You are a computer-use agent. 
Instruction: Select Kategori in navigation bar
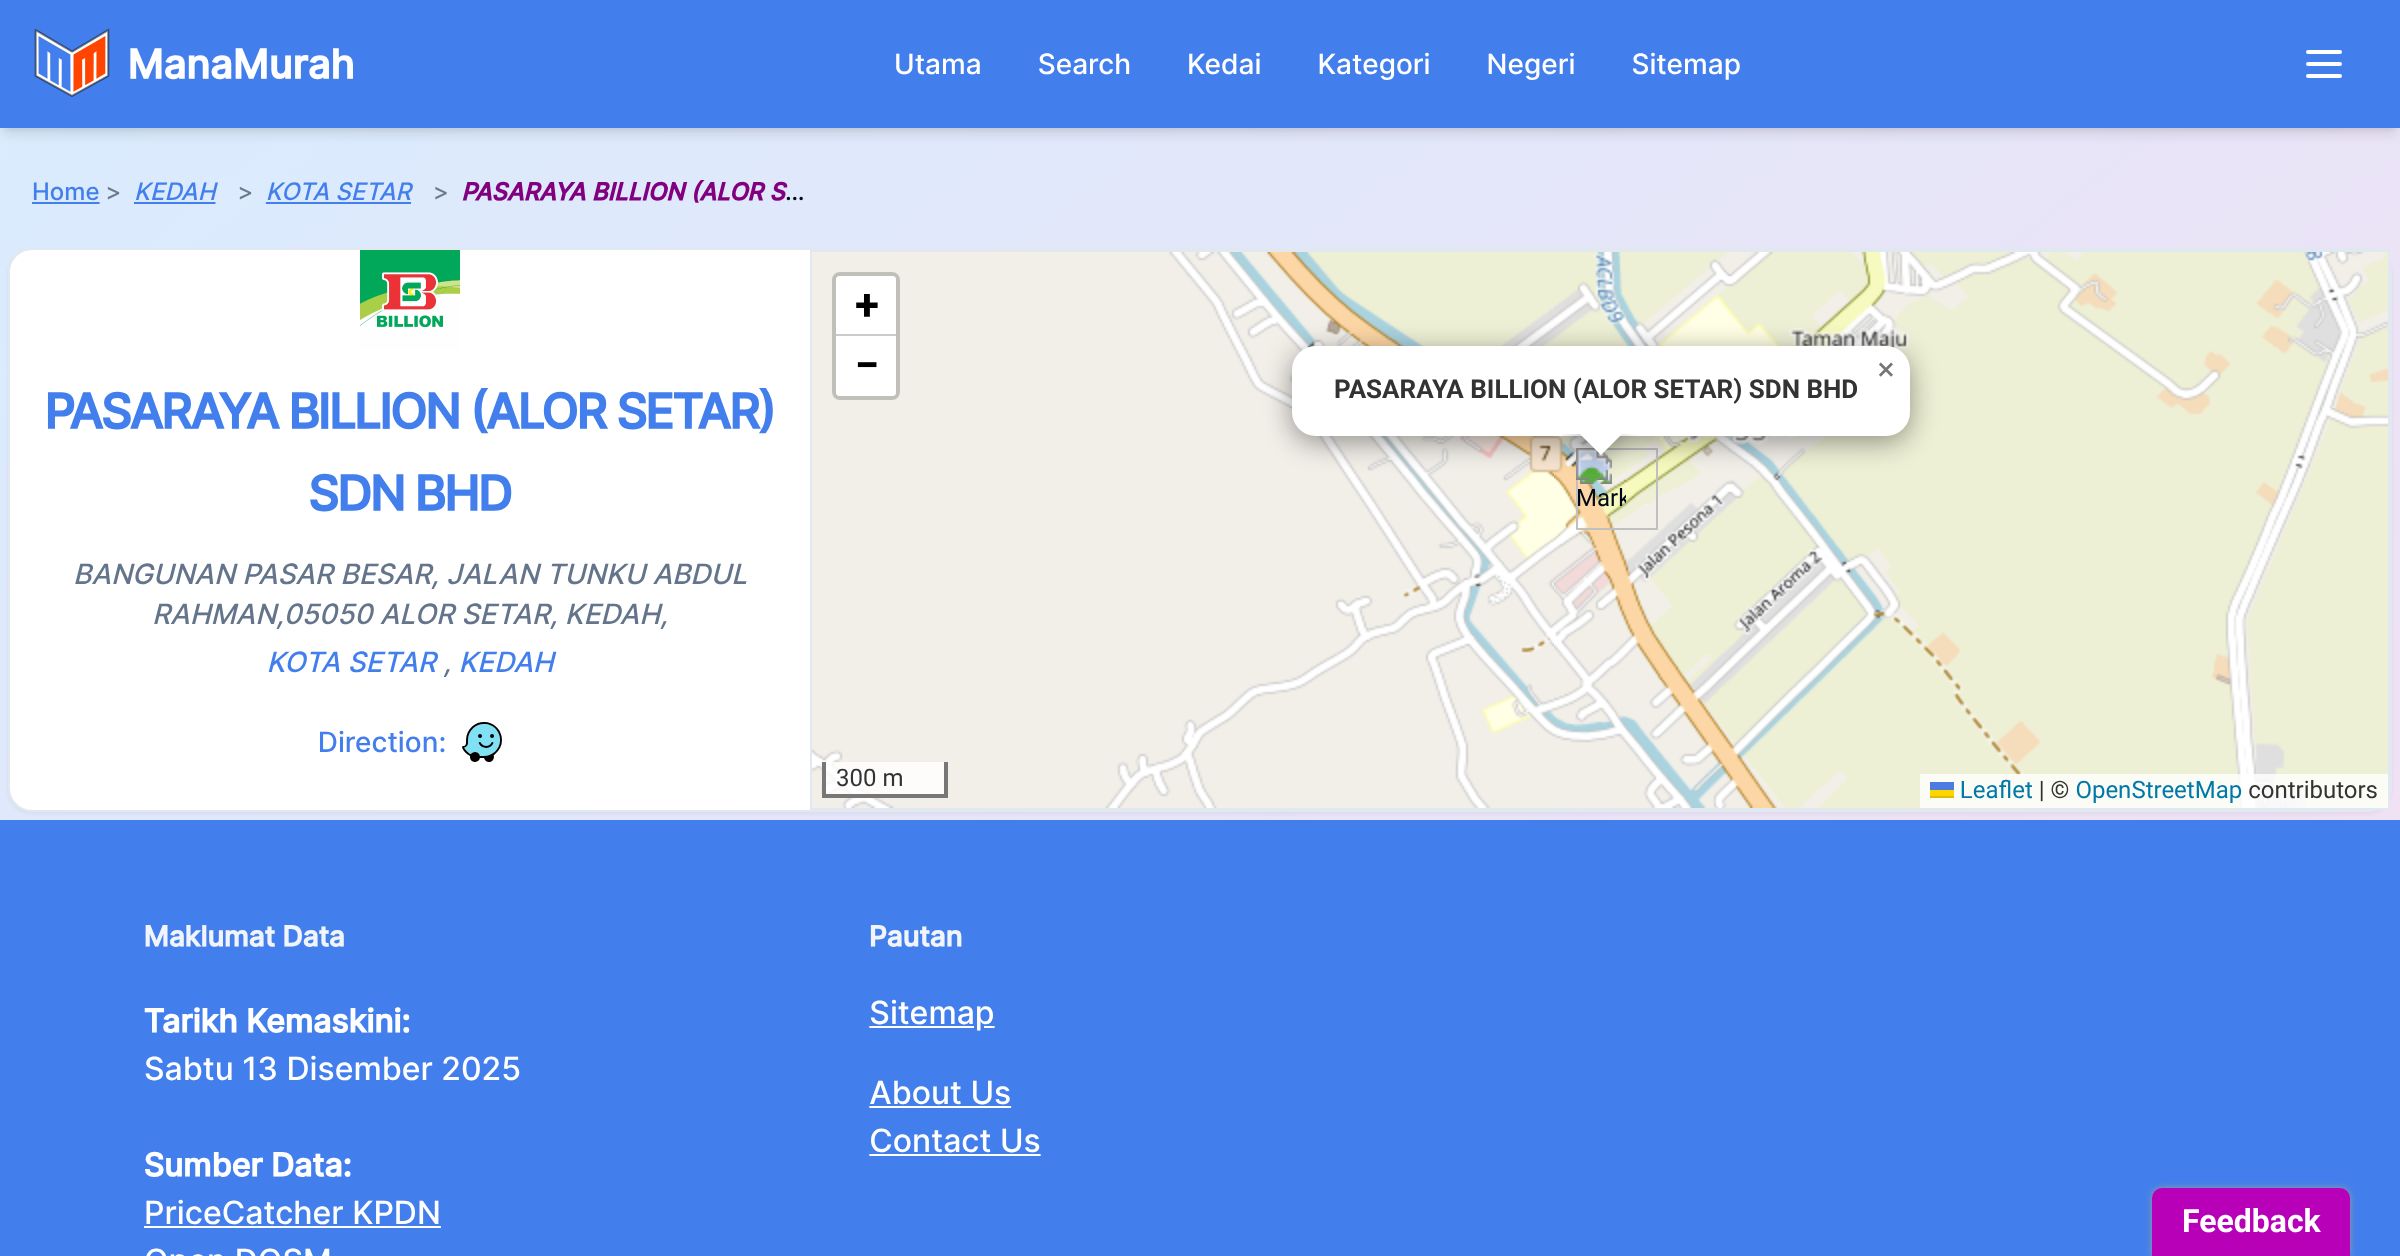(1373, 64)
